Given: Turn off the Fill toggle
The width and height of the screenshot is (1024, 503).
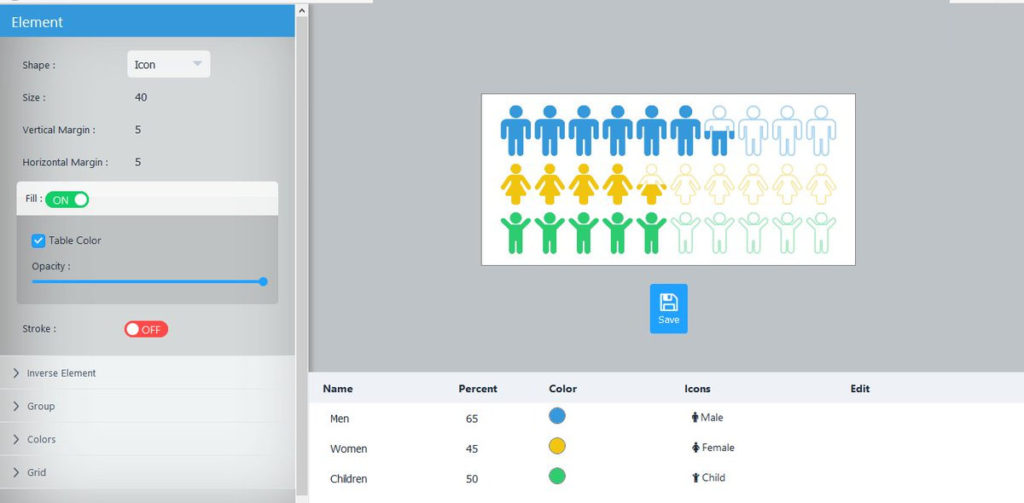Looking at the screenshot, I should 67,200.
